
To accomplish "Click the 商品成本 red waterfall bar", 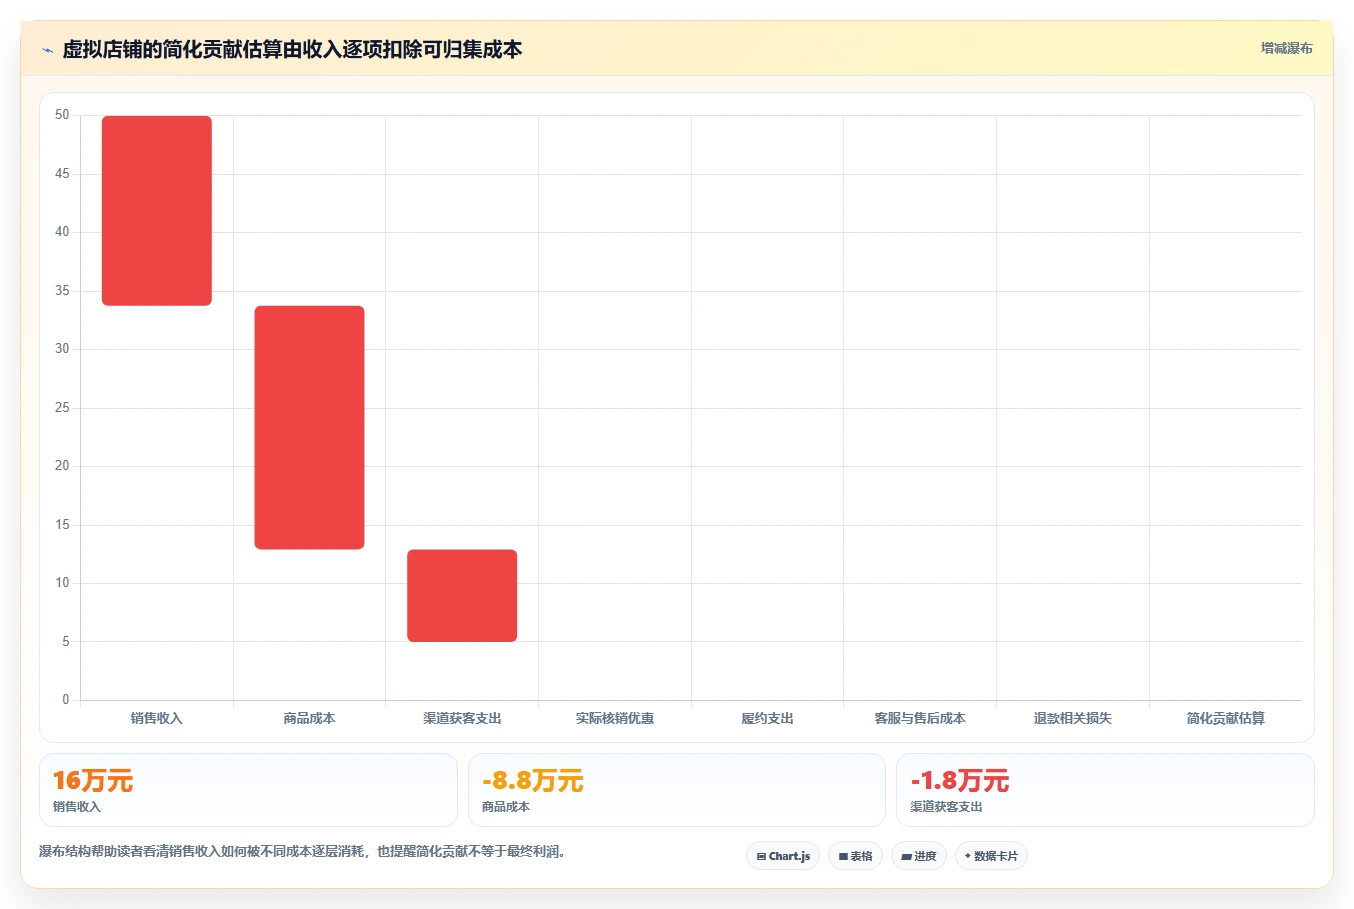I will click(309, 427).
